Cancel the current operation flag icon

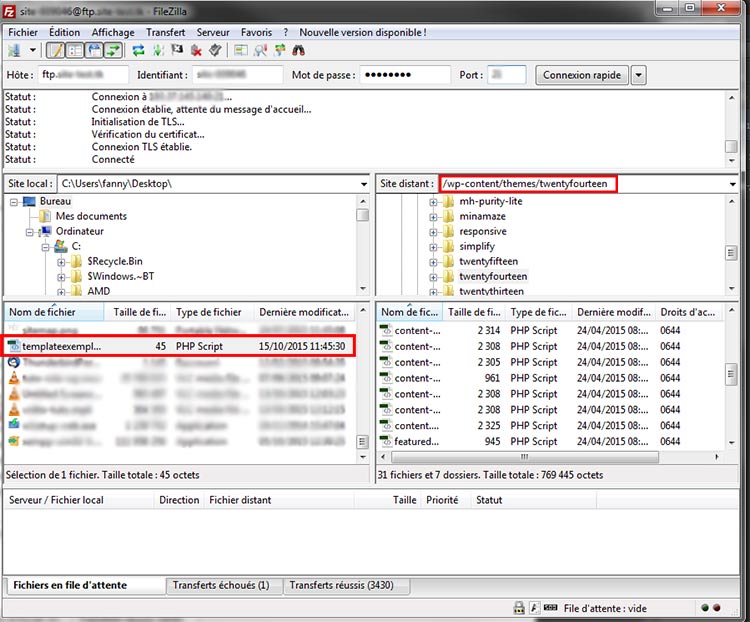click(x=177, y=49)
